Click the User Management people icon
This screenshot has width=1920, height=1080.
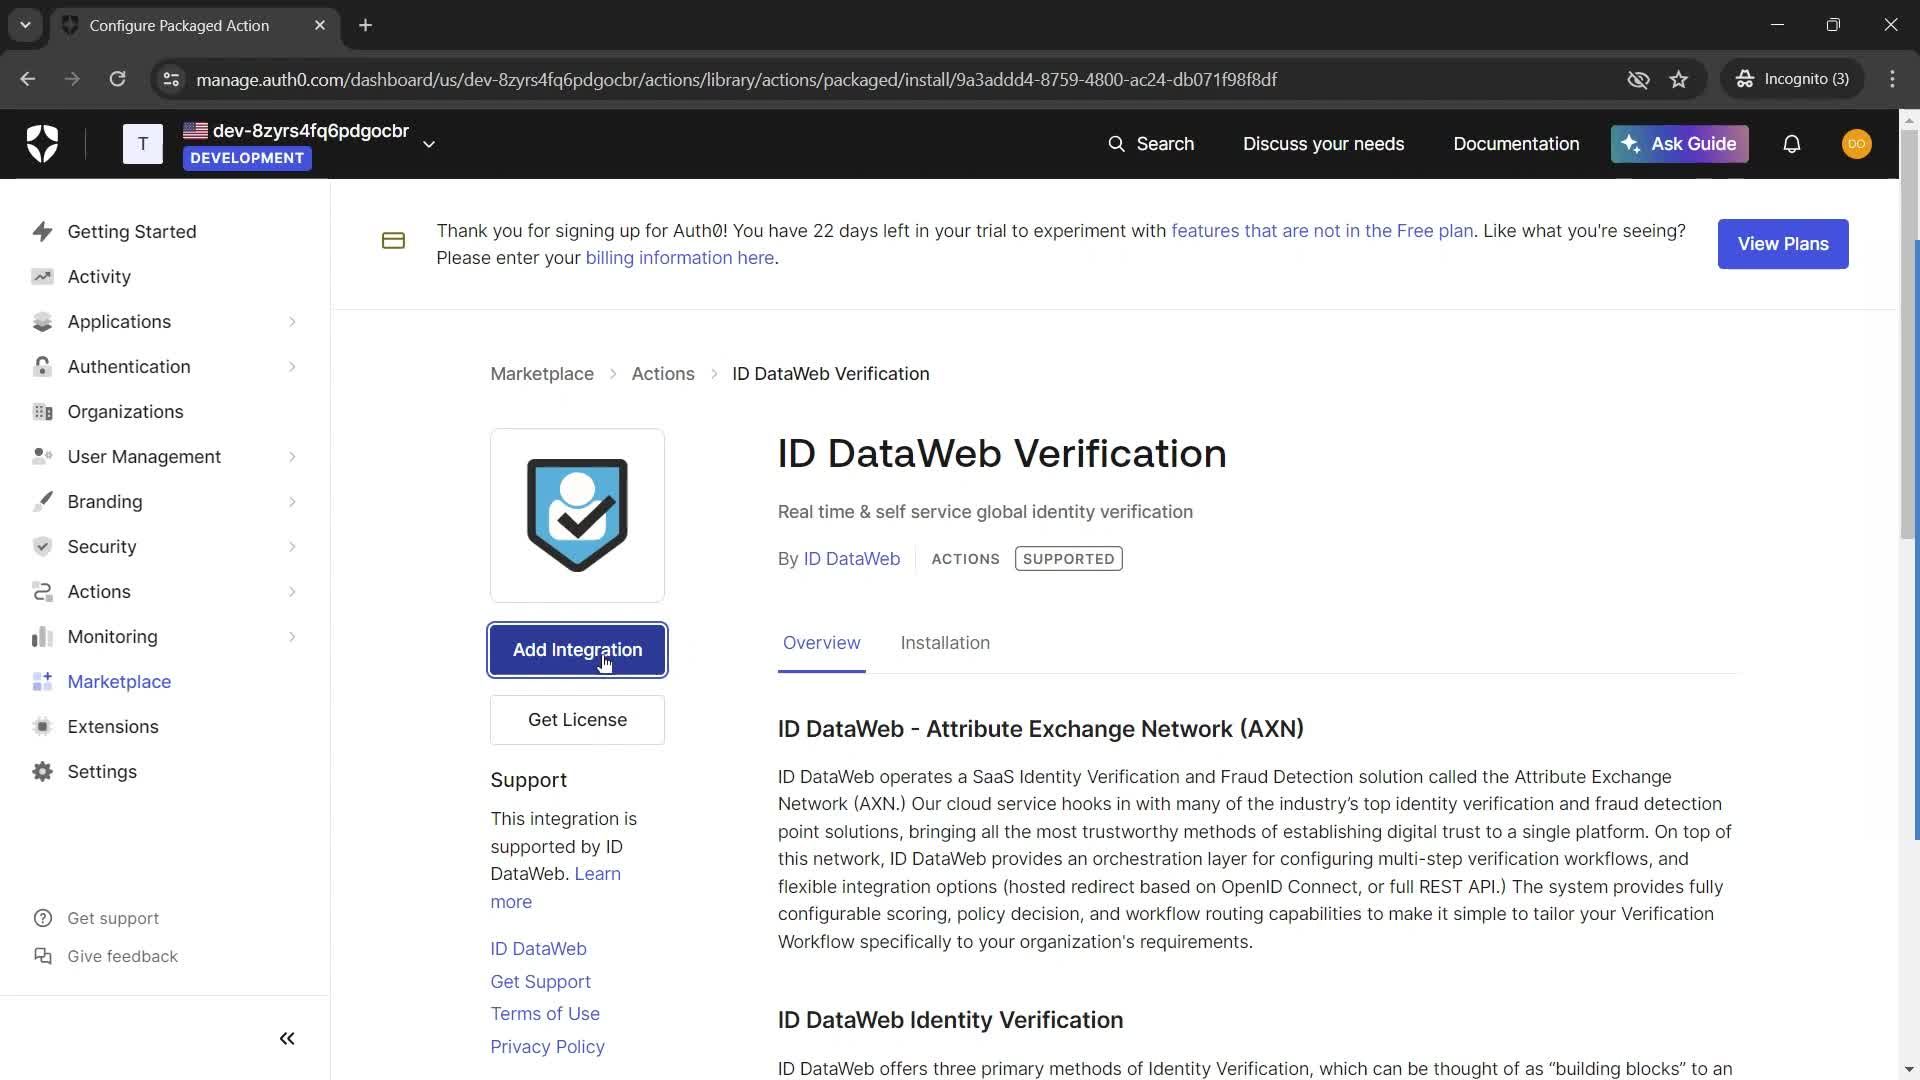[x=42, y=457]
